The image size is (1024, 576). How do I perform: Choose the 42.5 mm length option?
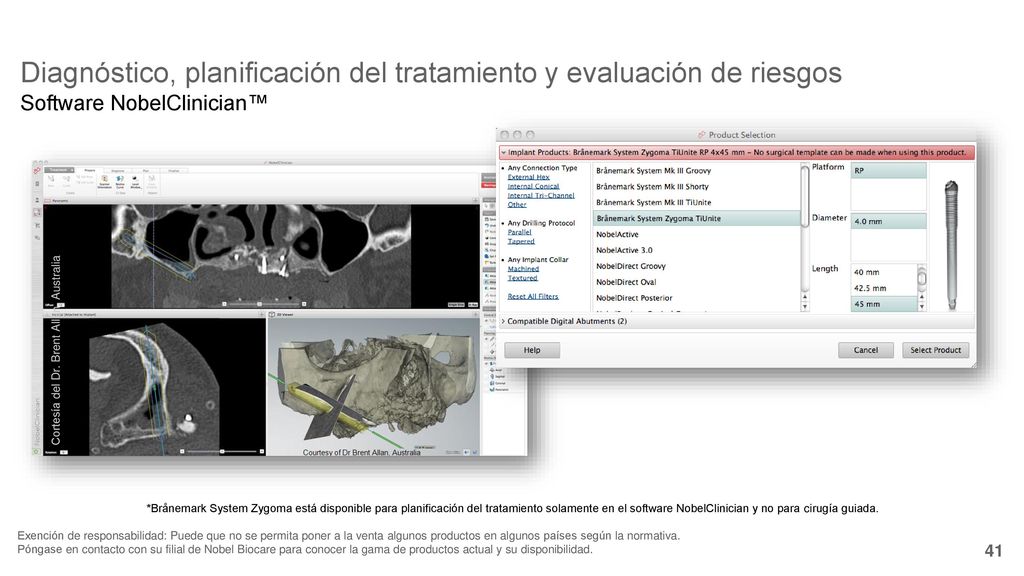pyautogui.click(x=884, y=288)
